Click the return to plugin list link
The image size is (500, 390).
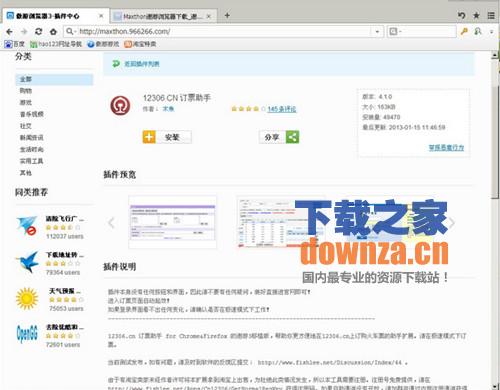pyautogui.click(x=142, y=64)
